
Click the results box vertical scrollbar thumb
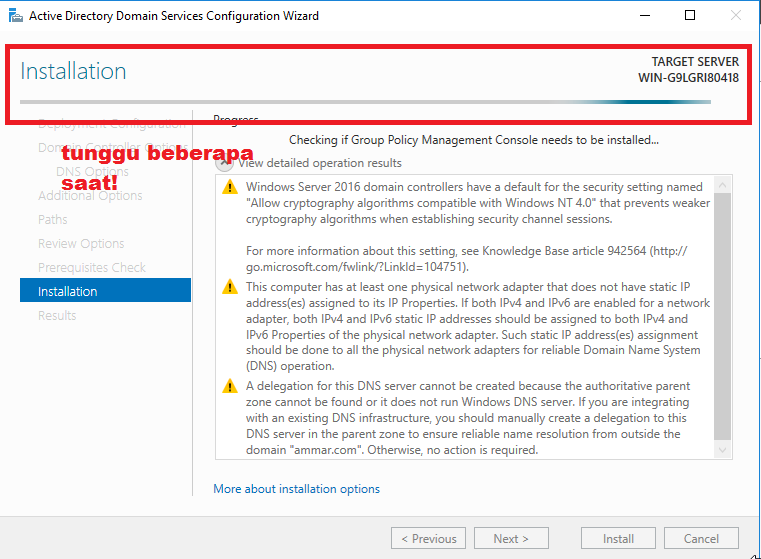(722, 316)
